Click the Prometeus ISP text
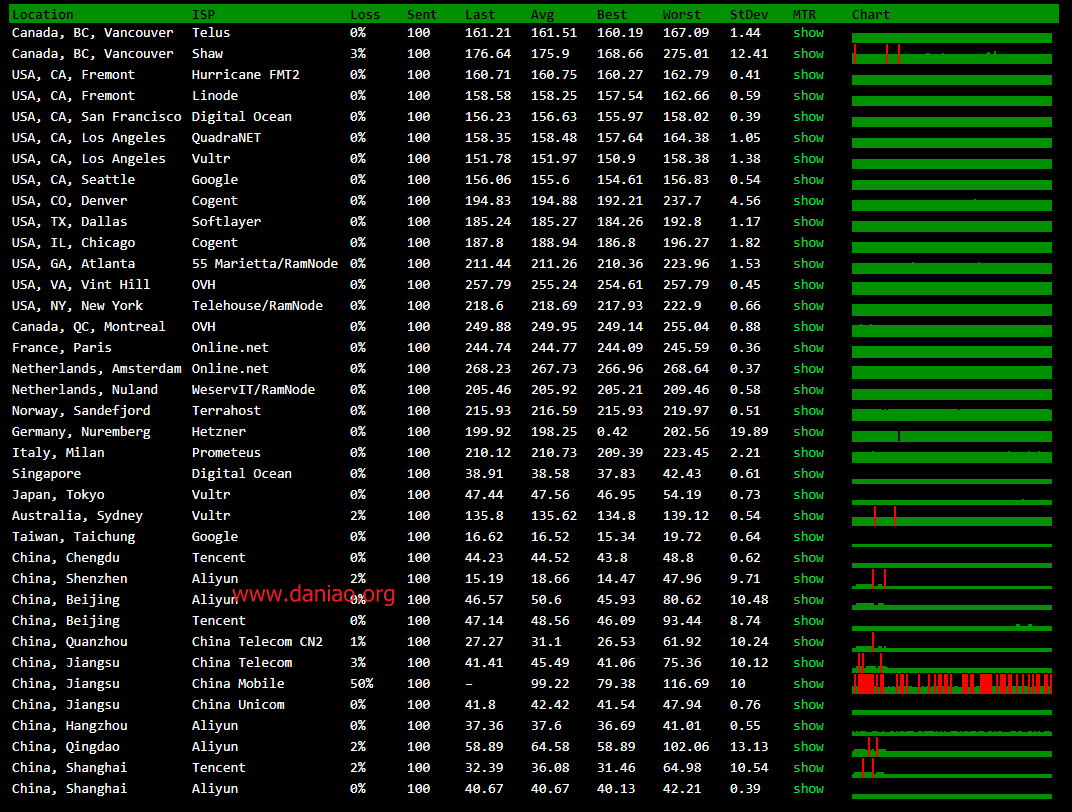 (x=226, y=452)
